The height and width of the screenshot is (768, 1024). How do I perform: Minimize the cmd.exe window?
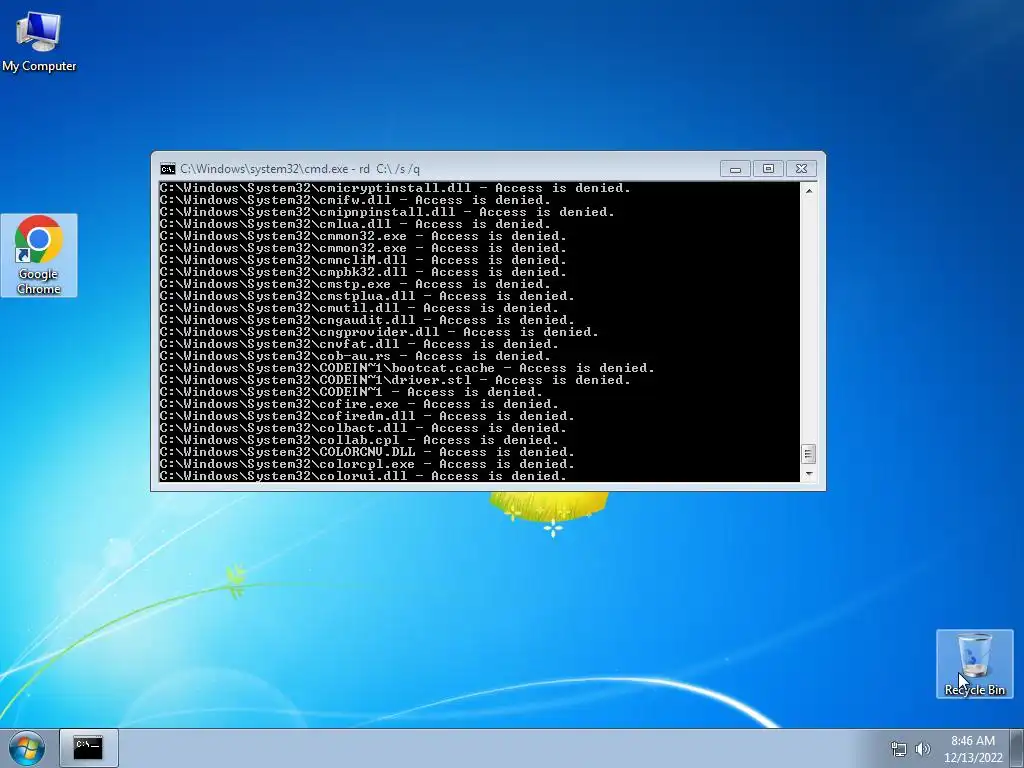pos(735,169)
